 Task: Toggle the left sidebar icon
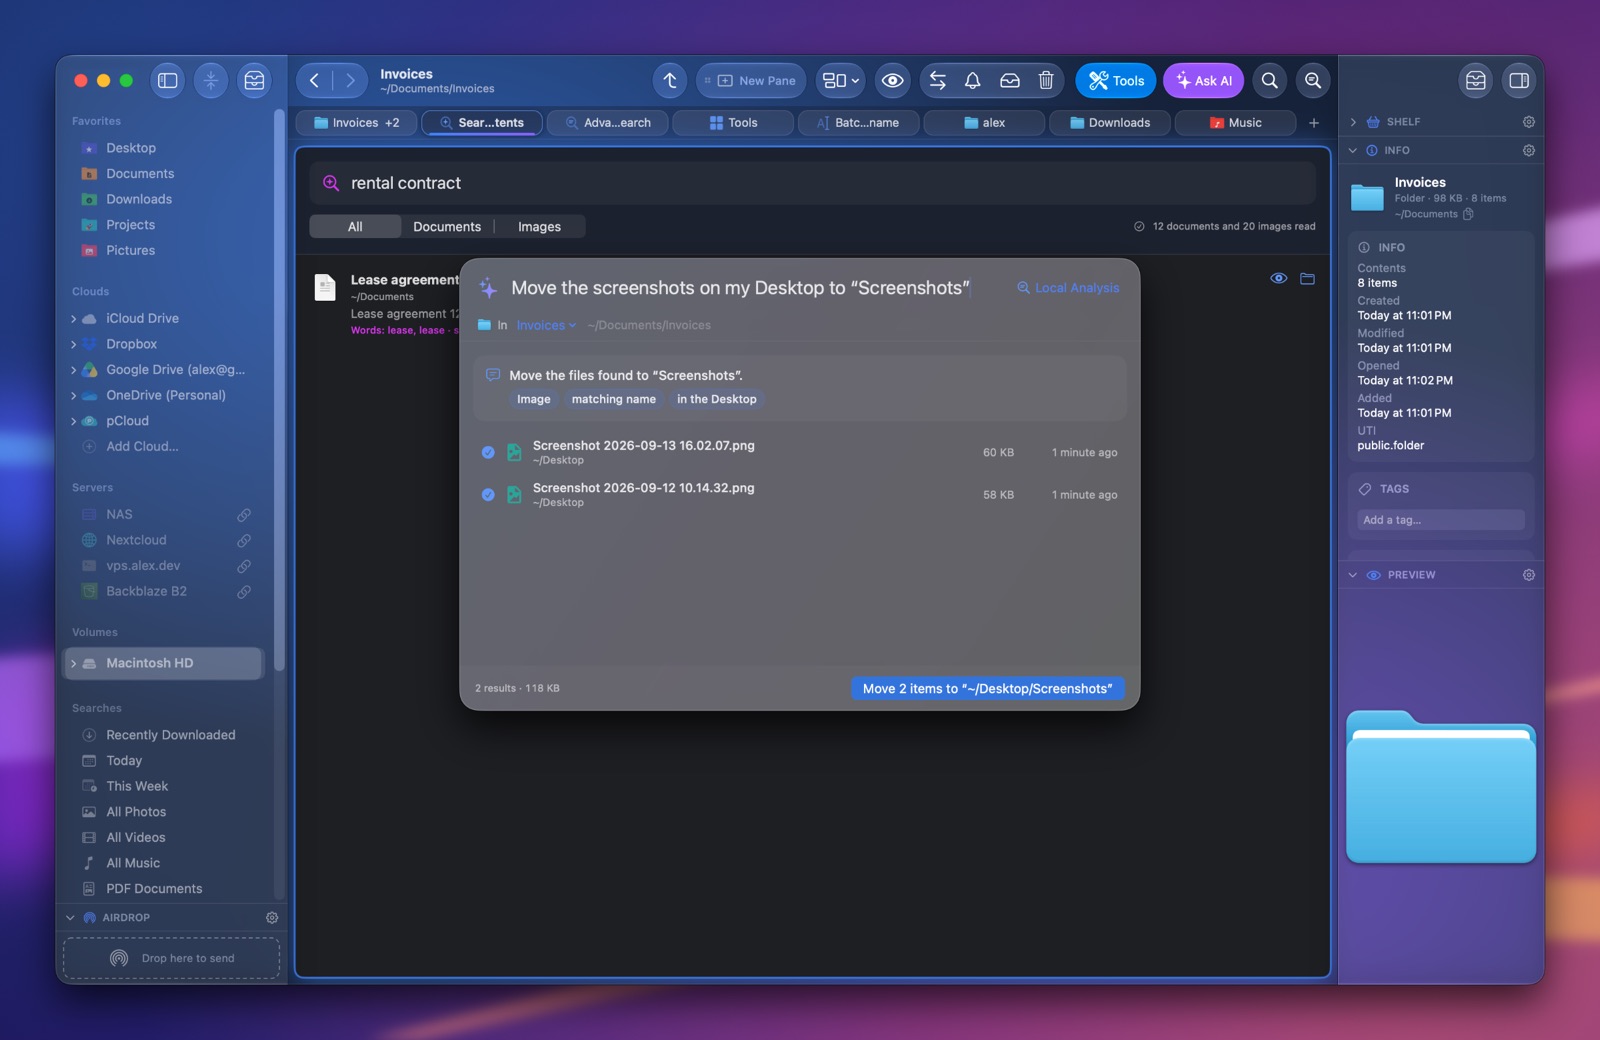pos(168,81)
